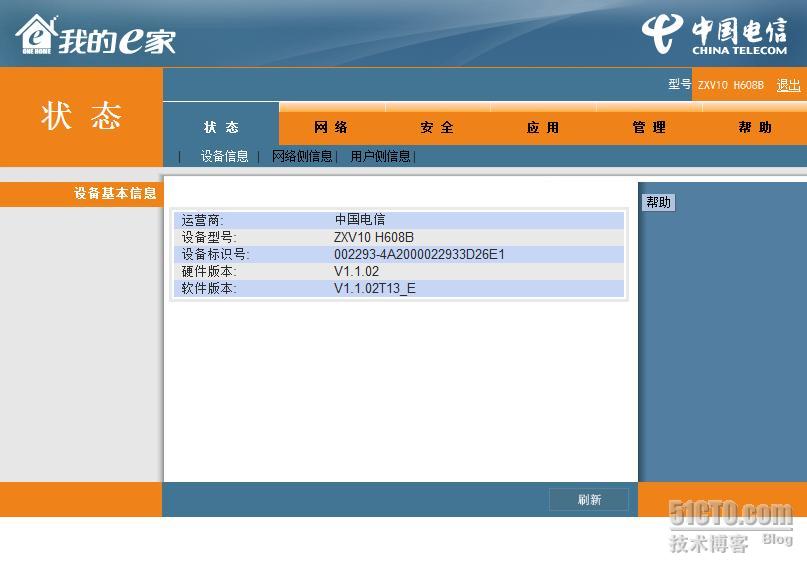The height and width of the screenshot is (567, 807).
Task: Click software version V1.1.02T13_E
Action: tap(375, 288)
